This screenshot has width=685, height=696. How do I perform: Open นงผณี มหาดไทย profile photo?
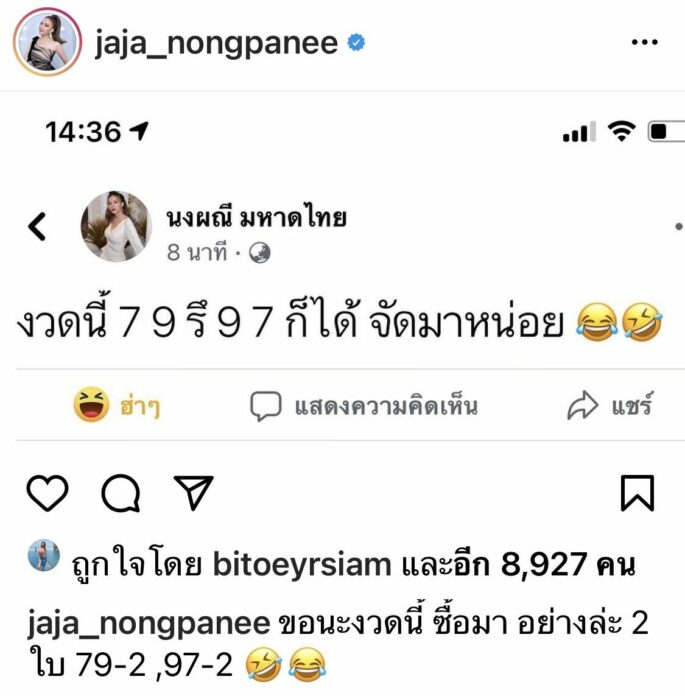click(116, 226)
